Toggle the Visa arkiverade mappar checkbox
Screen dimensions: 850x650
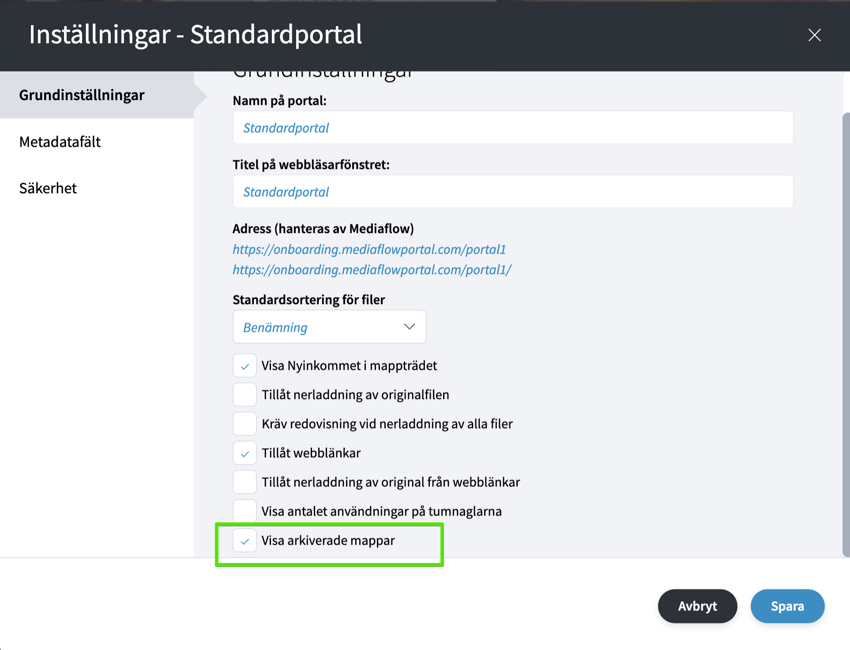244,541
